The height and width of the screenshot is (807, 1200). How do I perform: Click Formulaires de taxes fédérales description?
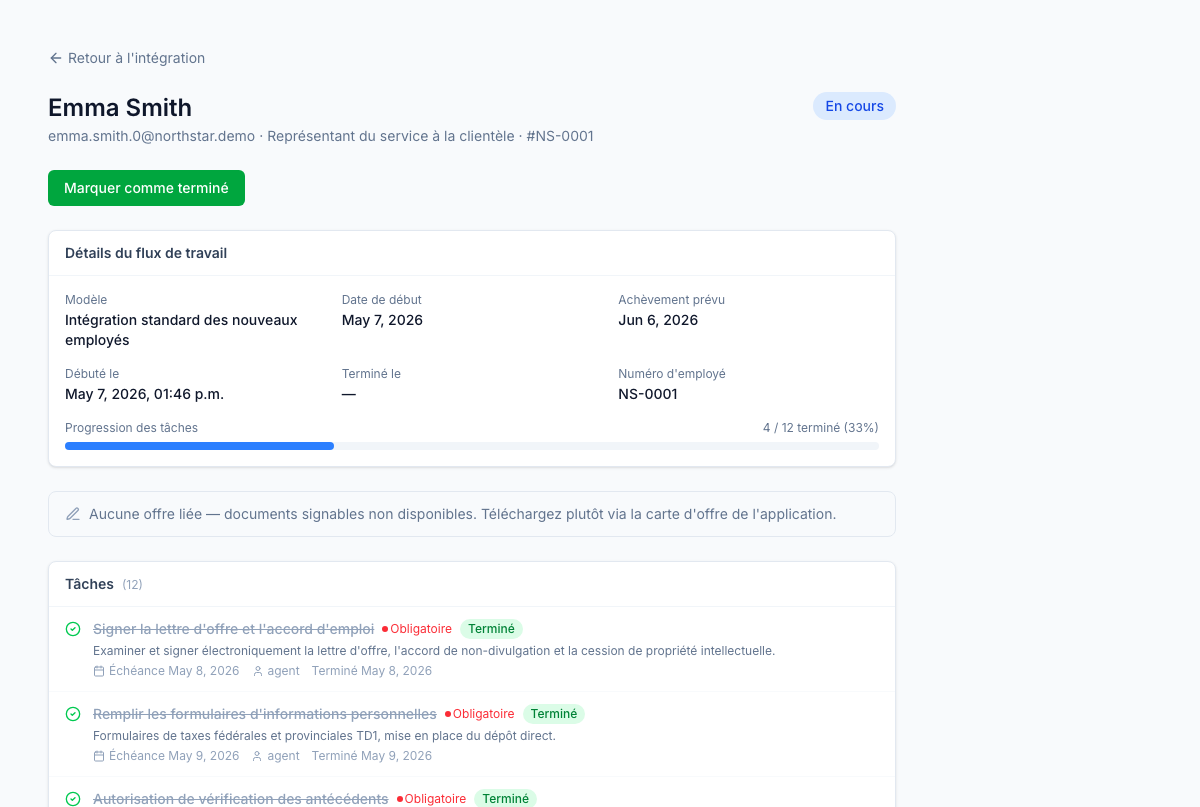click(324, 736)
